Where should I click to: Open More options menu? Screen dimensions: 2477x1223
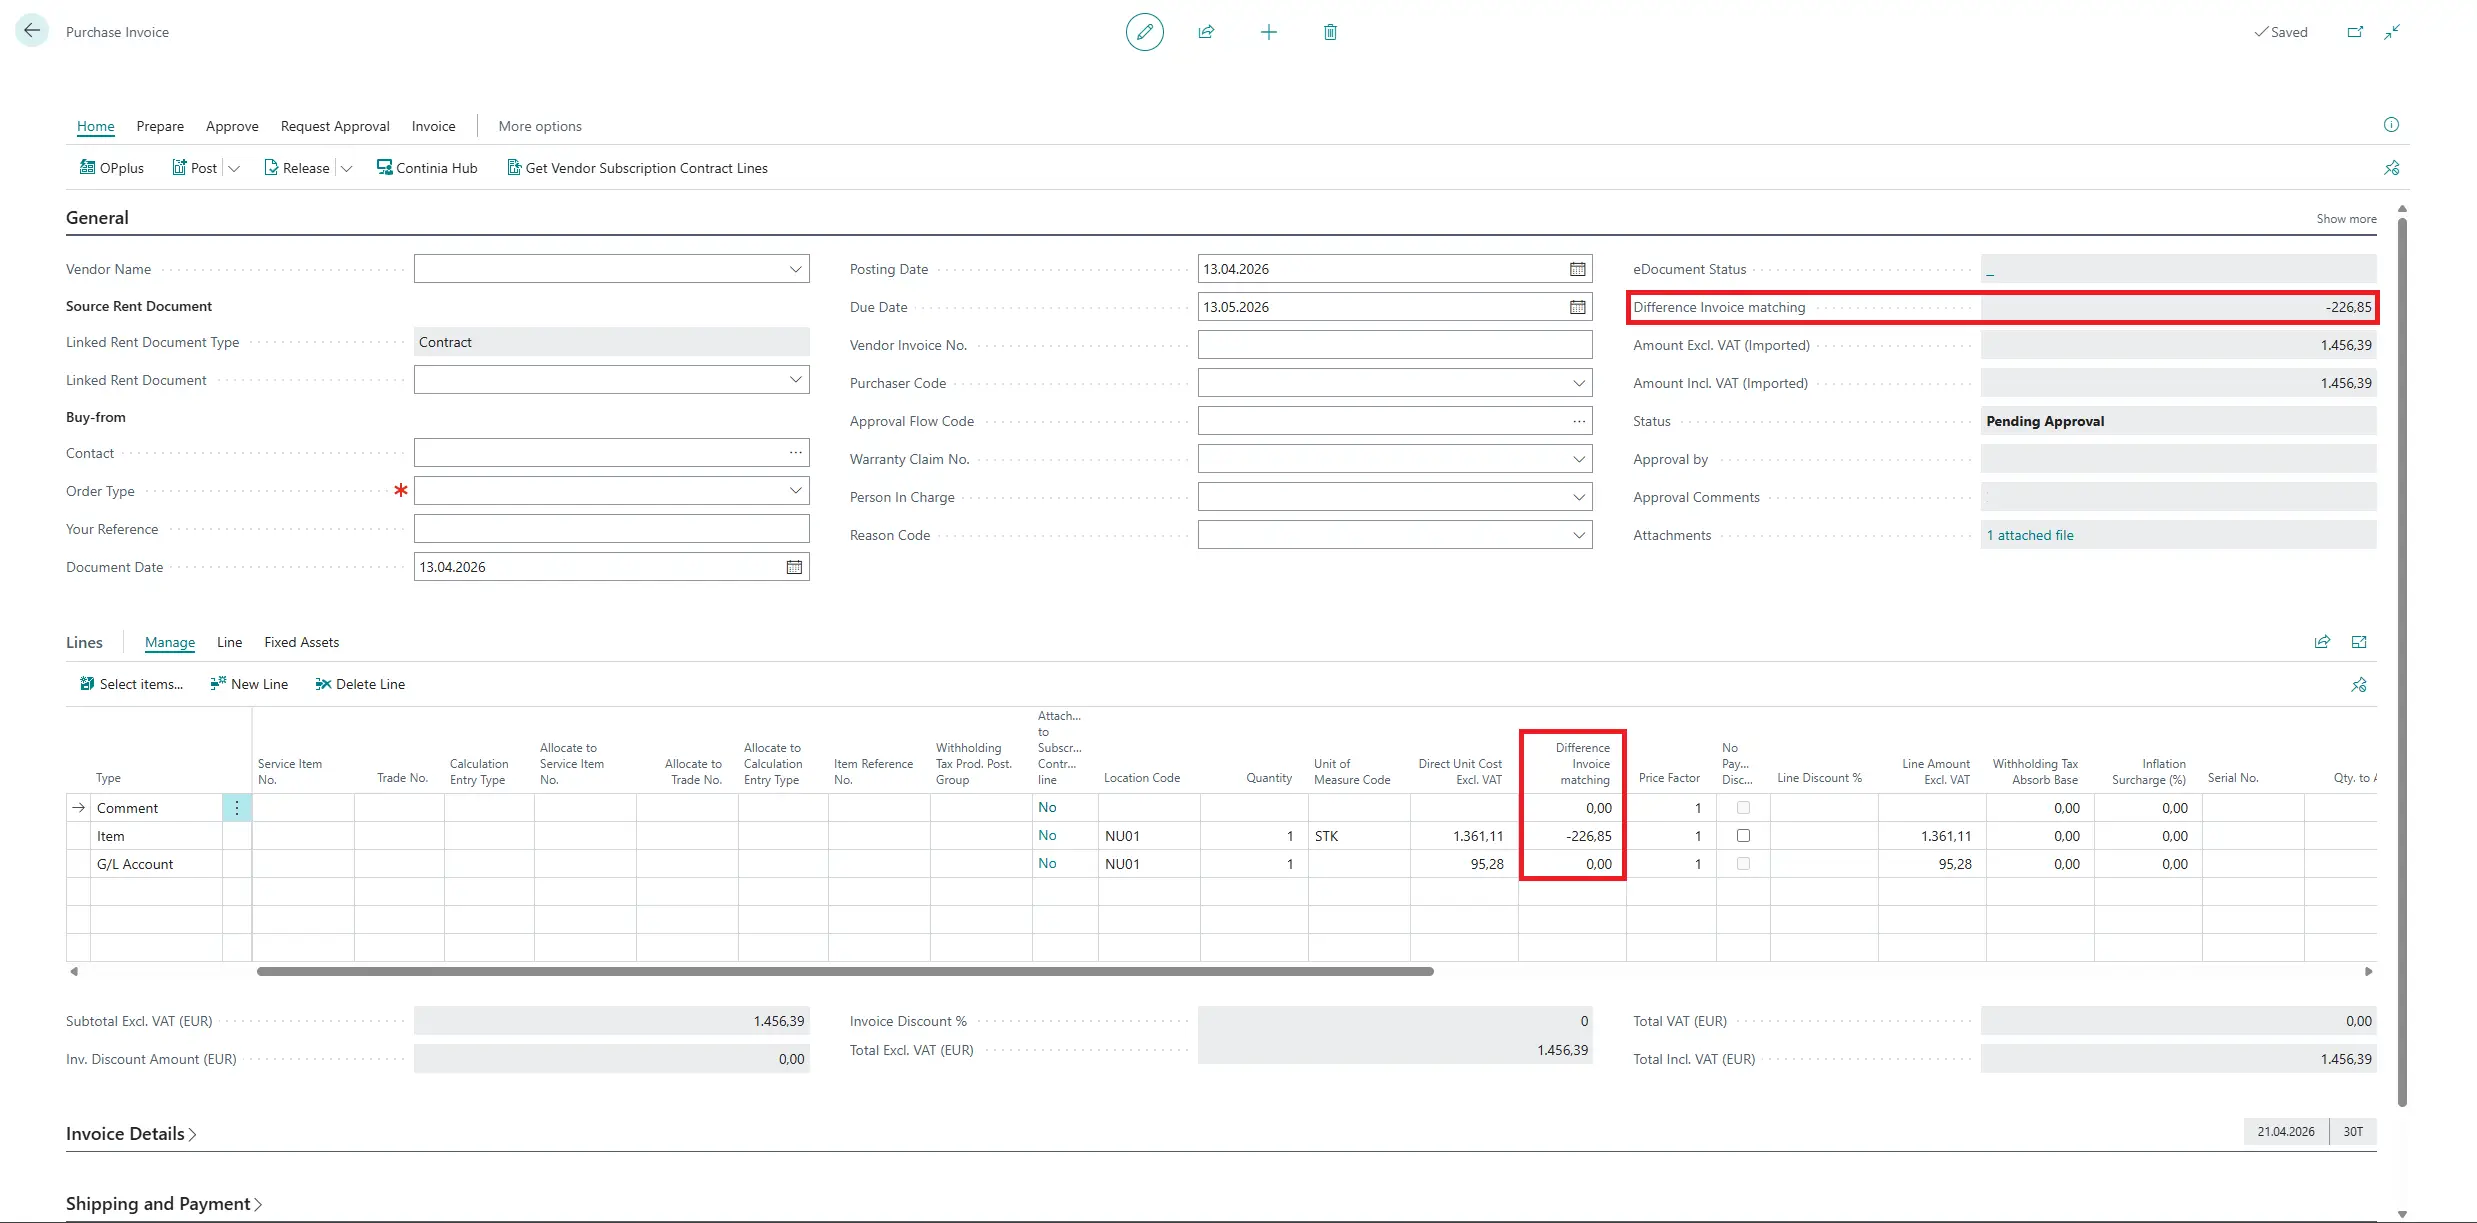coord(540,126)
